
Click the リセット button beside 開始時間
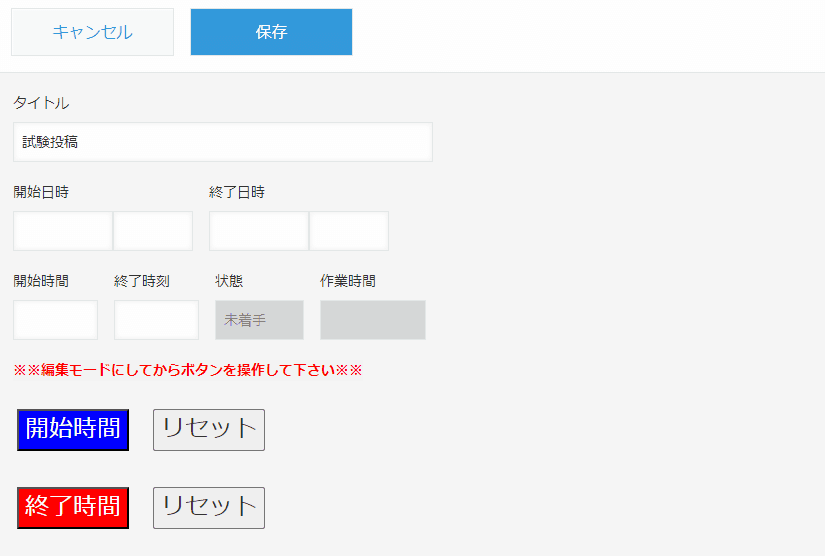209,430
